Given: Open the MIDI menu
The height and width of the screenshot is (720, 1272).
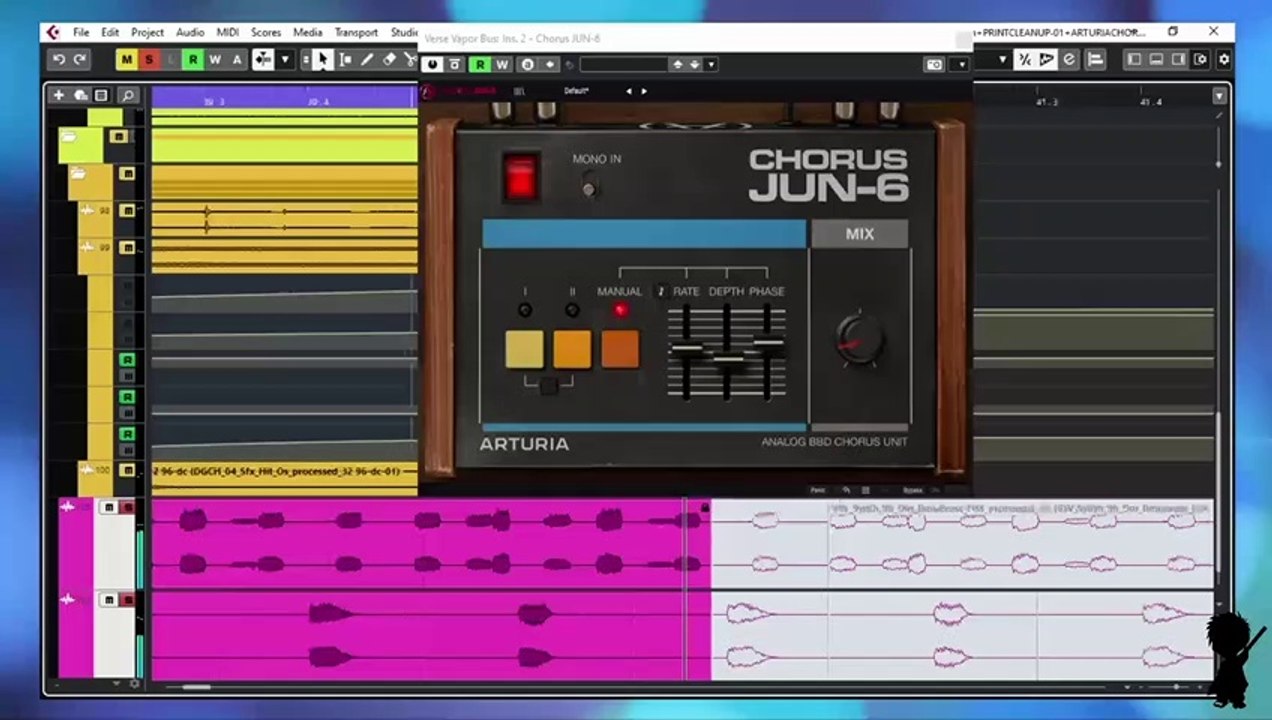Looking at the screenshot, I should 228,32.
